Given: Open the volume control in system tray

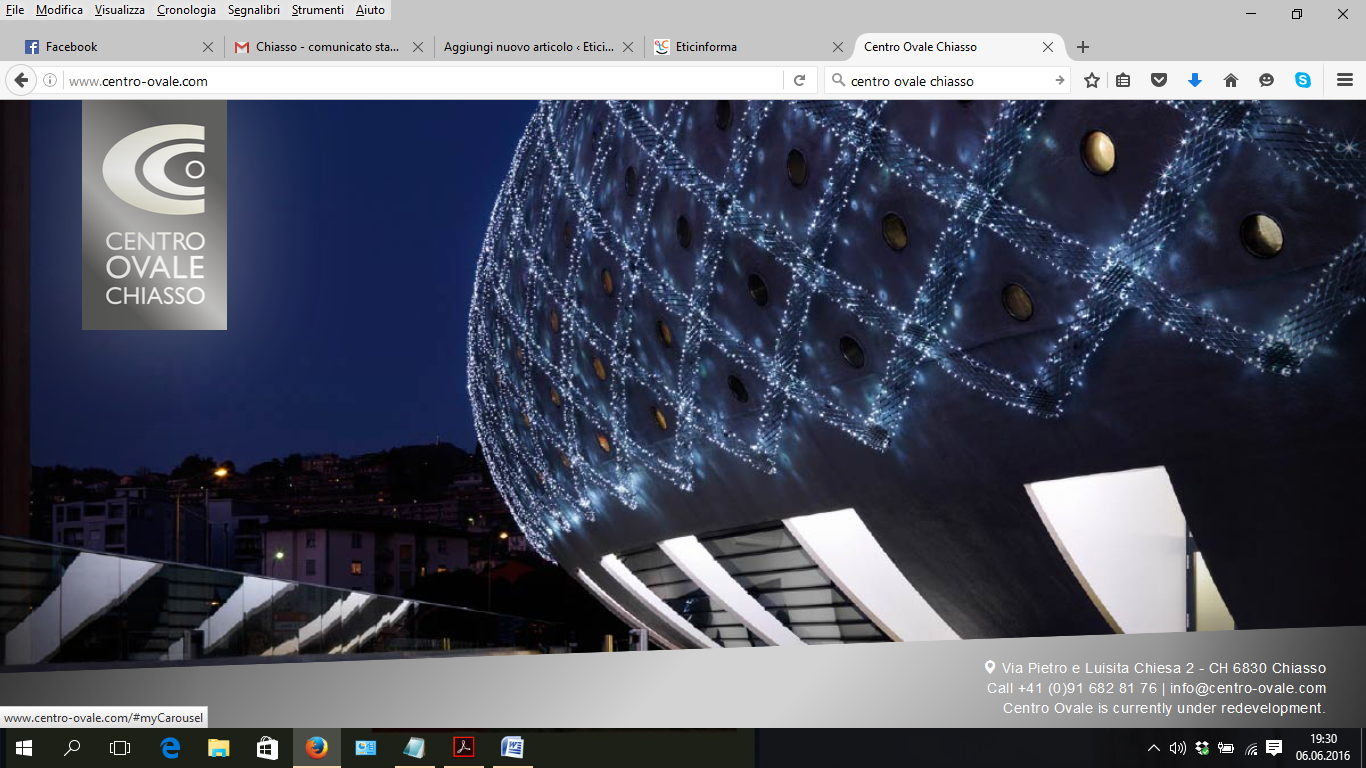Looking at the screenshot, I should coord(1178,748).
